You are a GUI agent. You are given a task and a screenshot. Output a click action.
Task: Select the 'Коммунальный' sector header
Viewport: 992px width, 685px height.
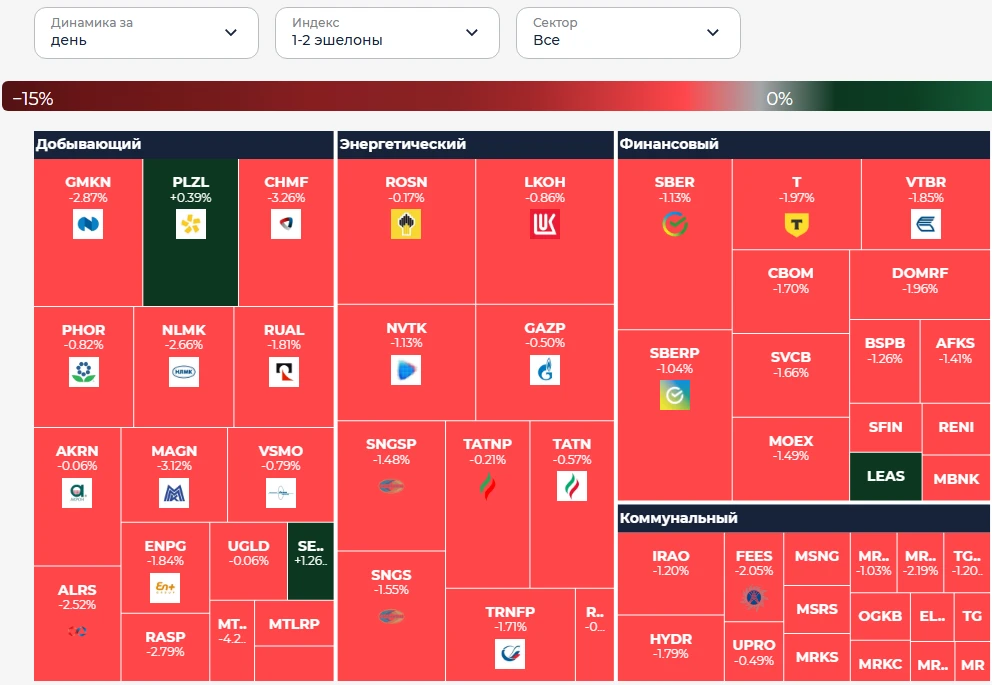tap(804, 518)
